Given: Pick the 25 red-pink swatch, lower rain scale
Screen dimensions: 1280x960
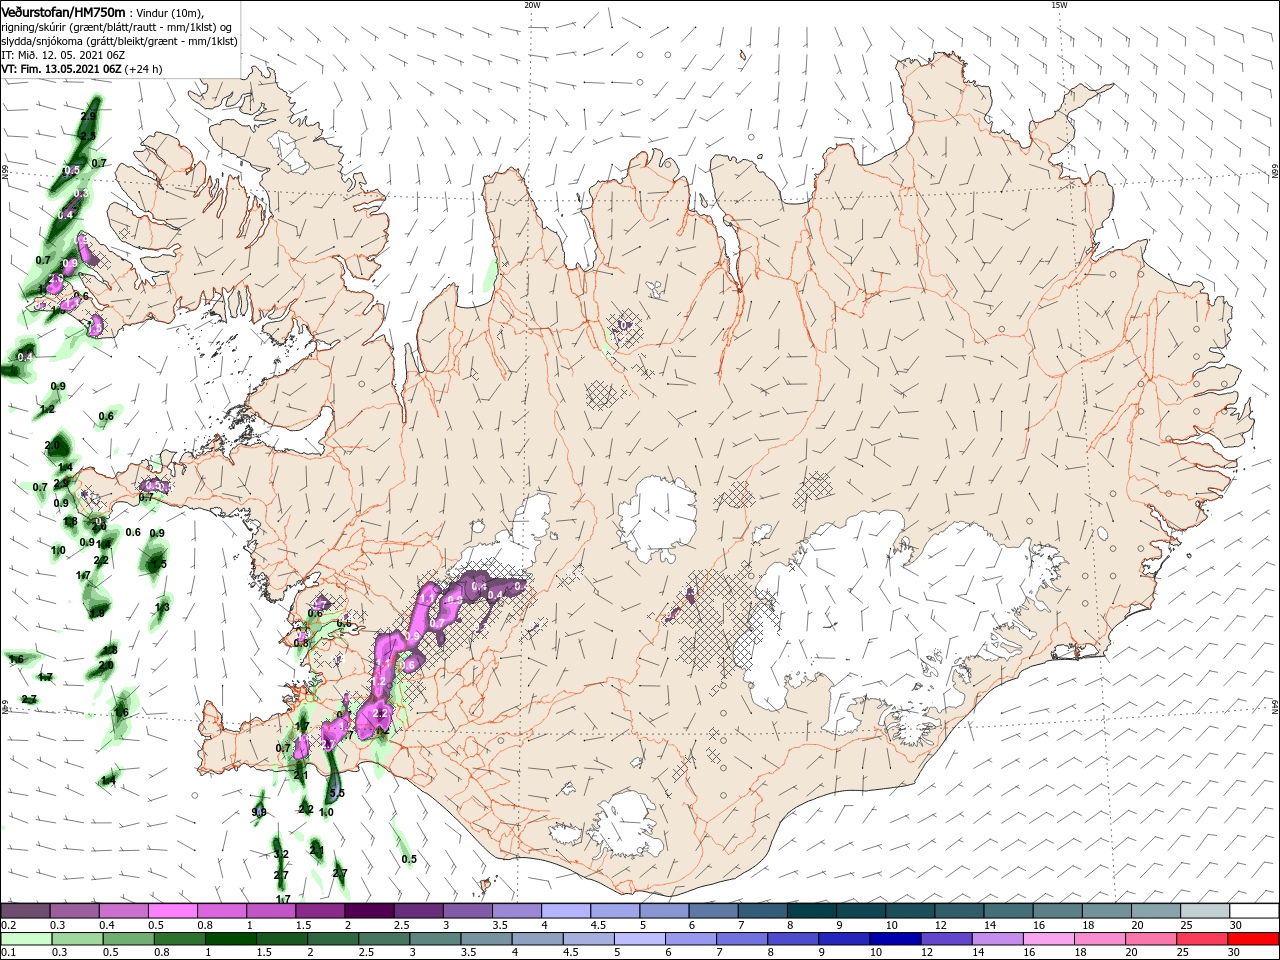Looking at the screenshot, I should (x=1201, y=939).
